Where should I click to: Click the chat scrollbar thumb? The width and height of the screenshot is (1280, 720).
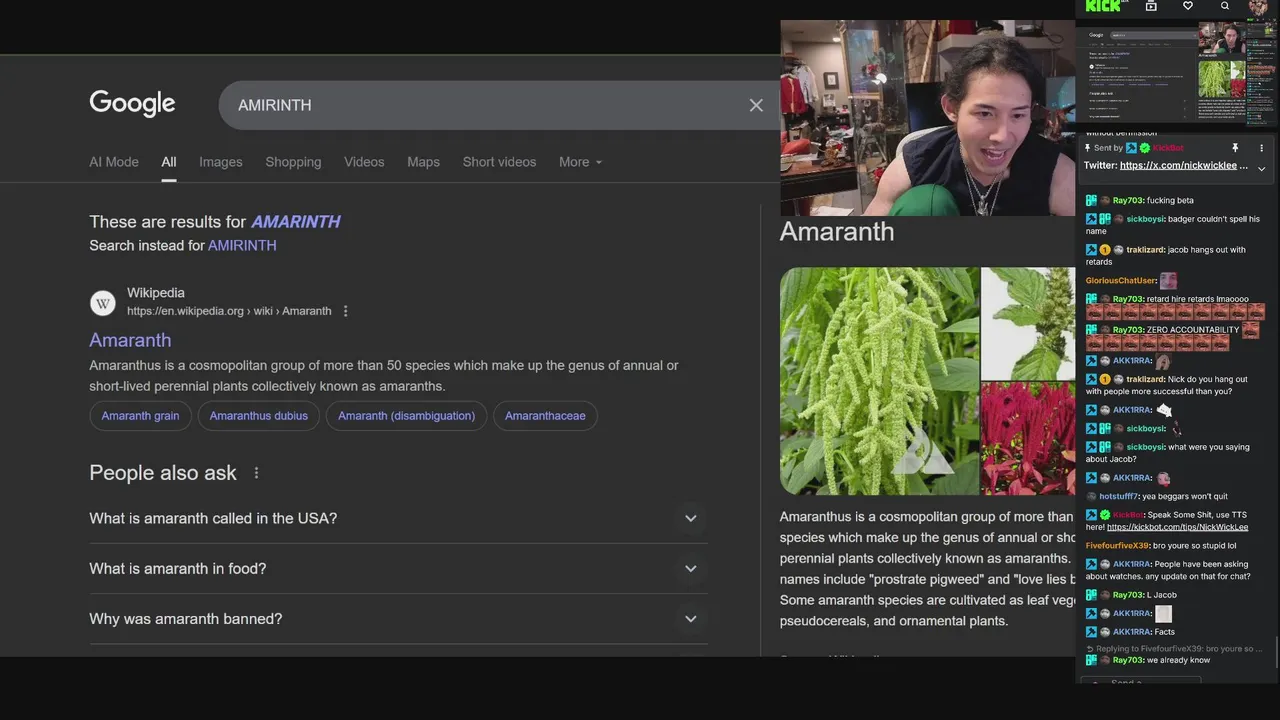click(1277, 654)
